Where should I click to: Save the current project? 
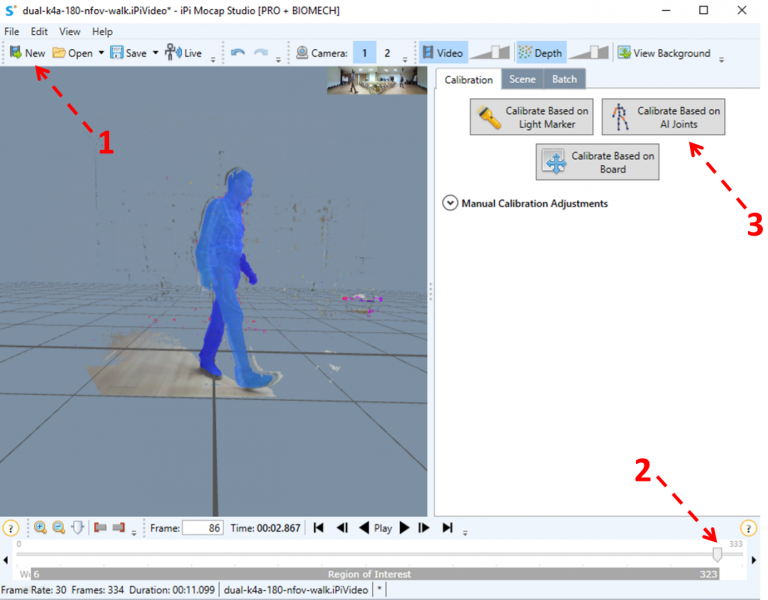pos(128,53)
